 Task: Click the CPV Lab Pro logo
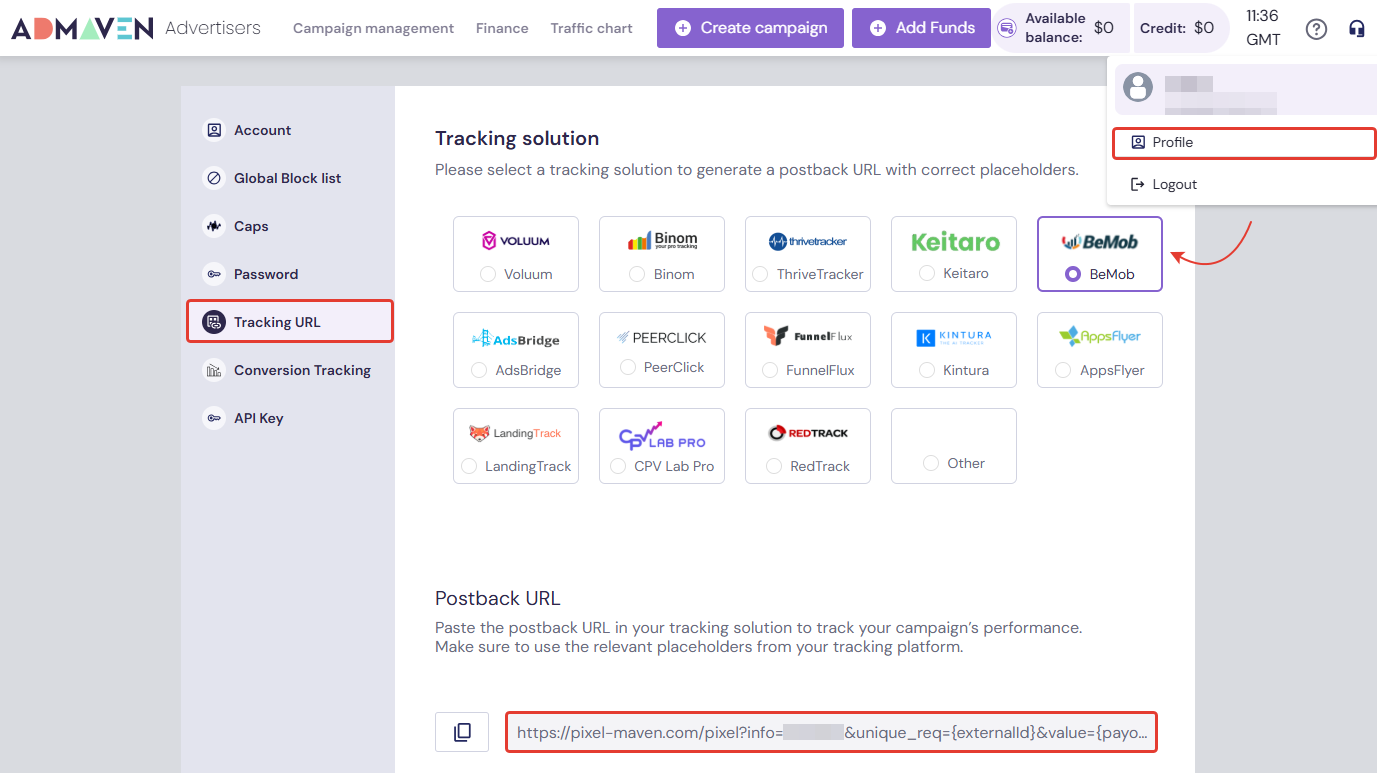[662, 436]
